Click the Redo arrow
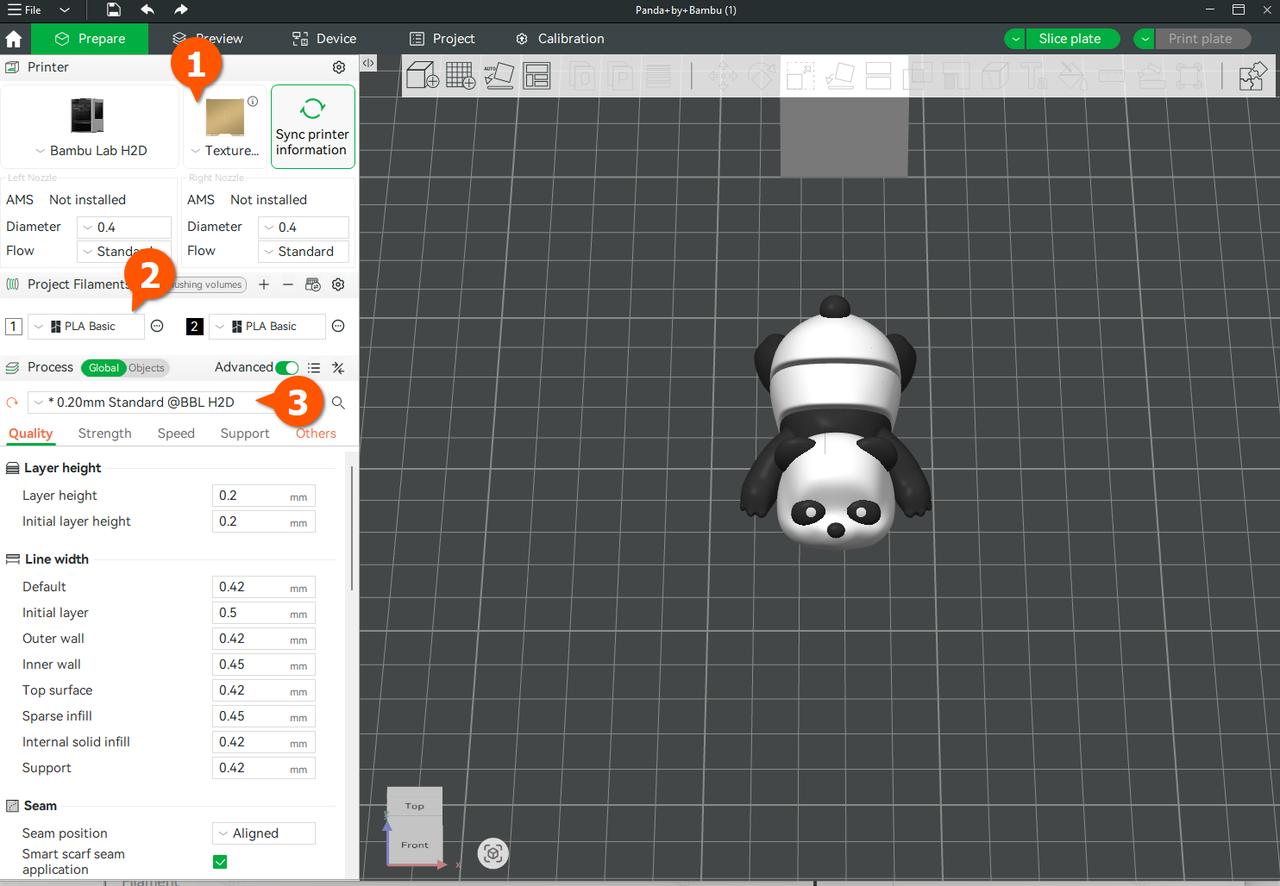 (181, 10)
